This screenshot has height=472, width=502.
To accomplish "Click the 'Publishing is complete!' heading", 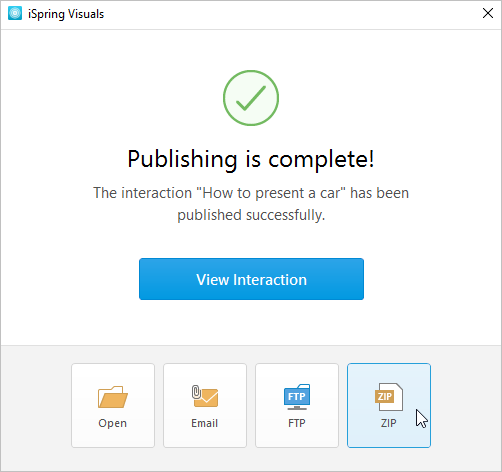I will [x=251, y=159].
